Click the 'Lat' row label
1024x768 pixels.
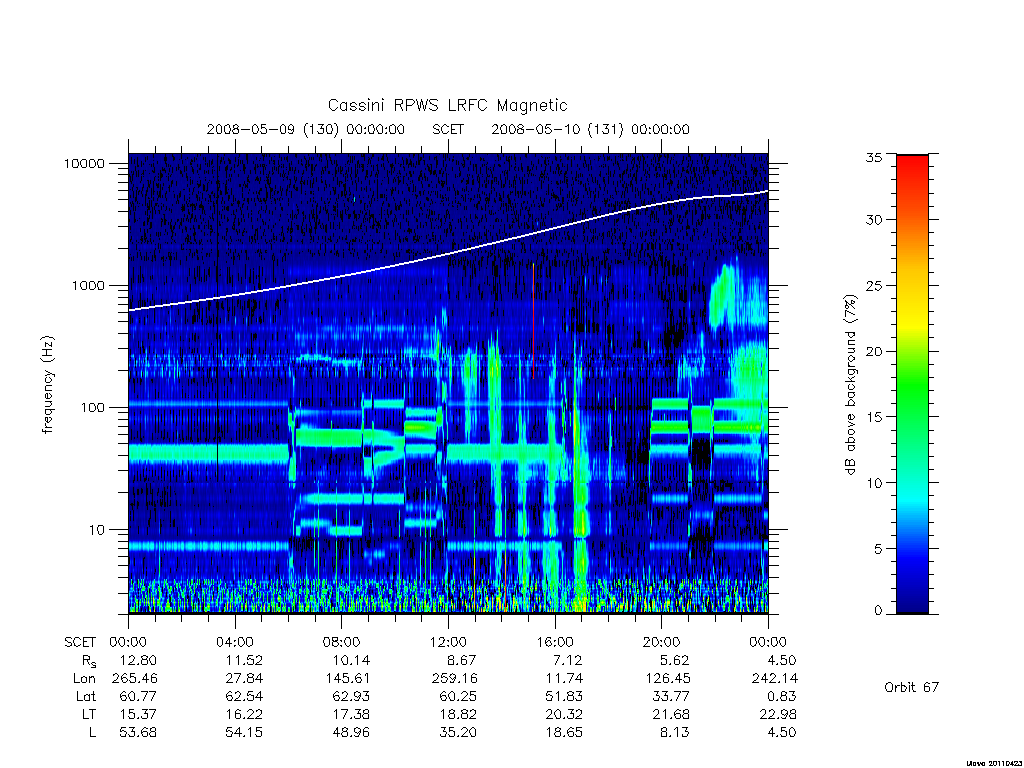tap(85, 697)
